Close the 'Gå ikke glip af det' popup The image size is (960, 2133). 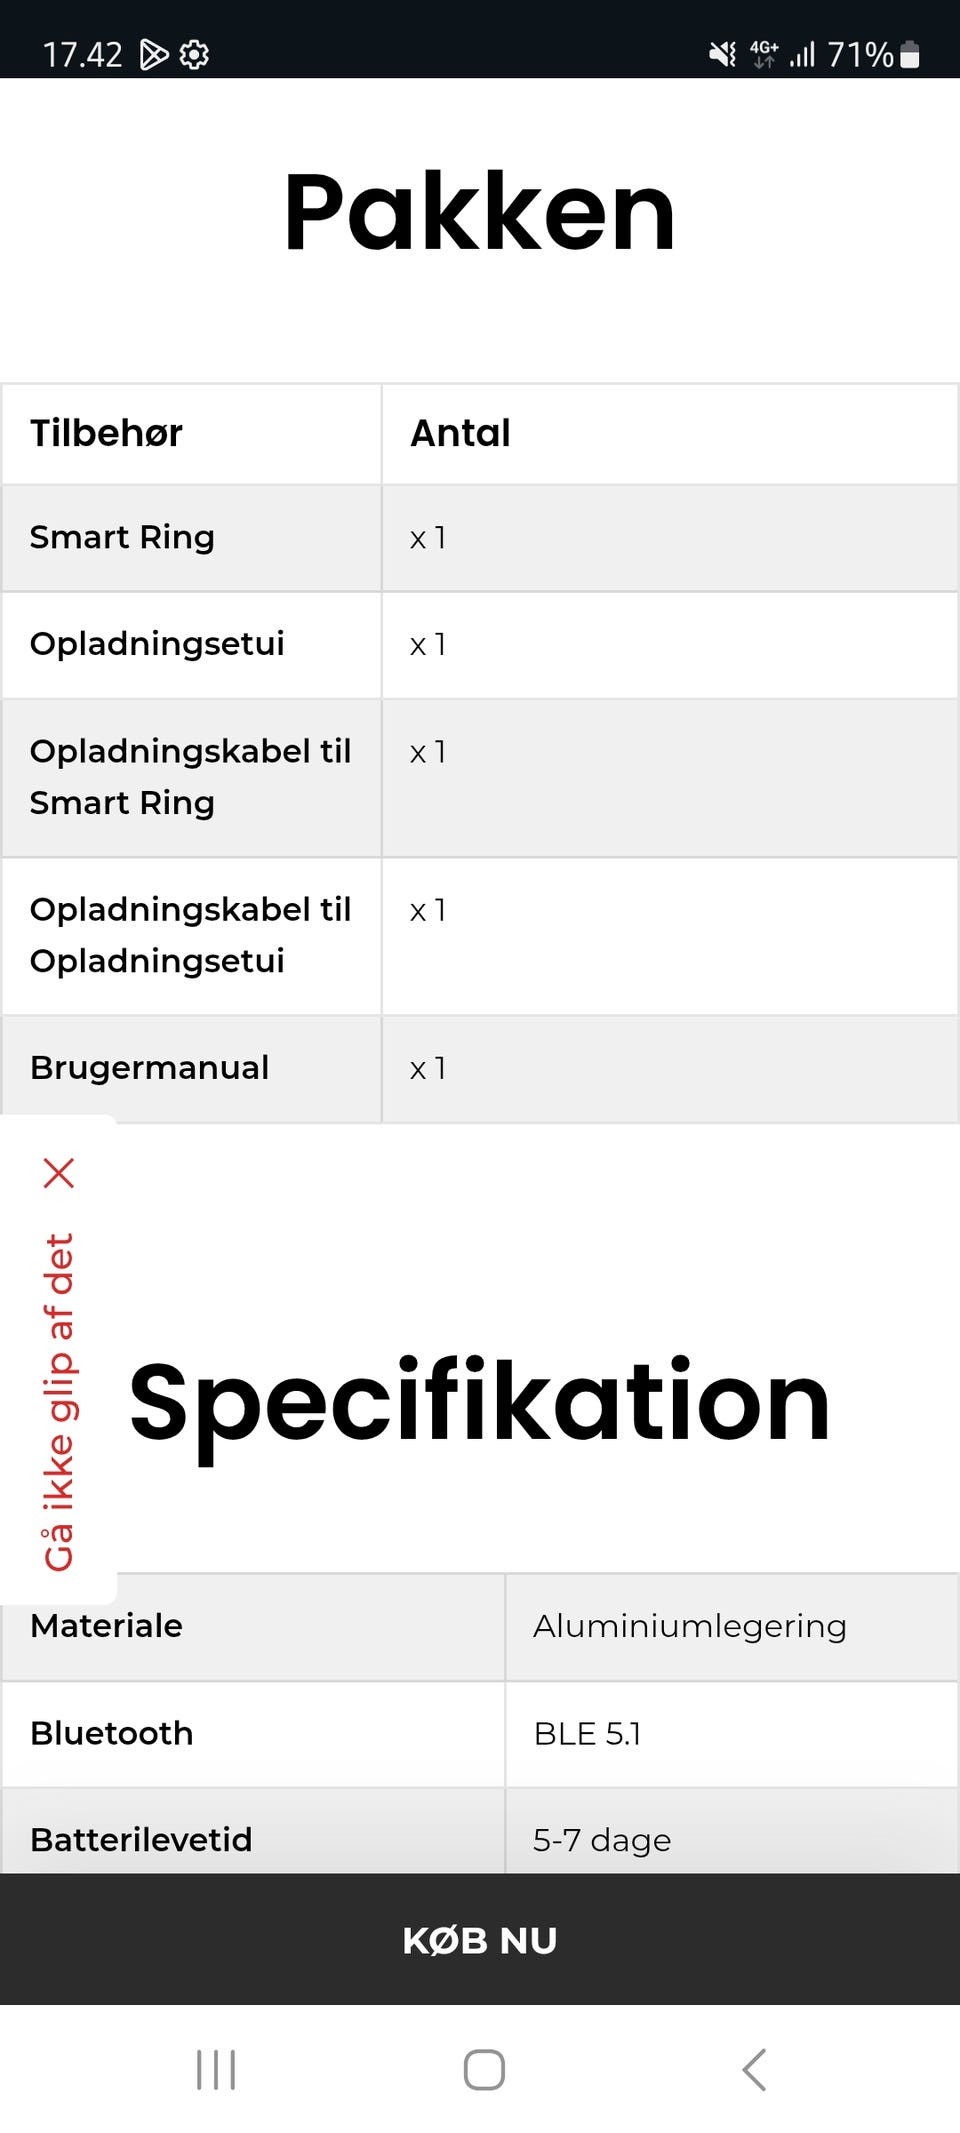[x=59, y=1172]
